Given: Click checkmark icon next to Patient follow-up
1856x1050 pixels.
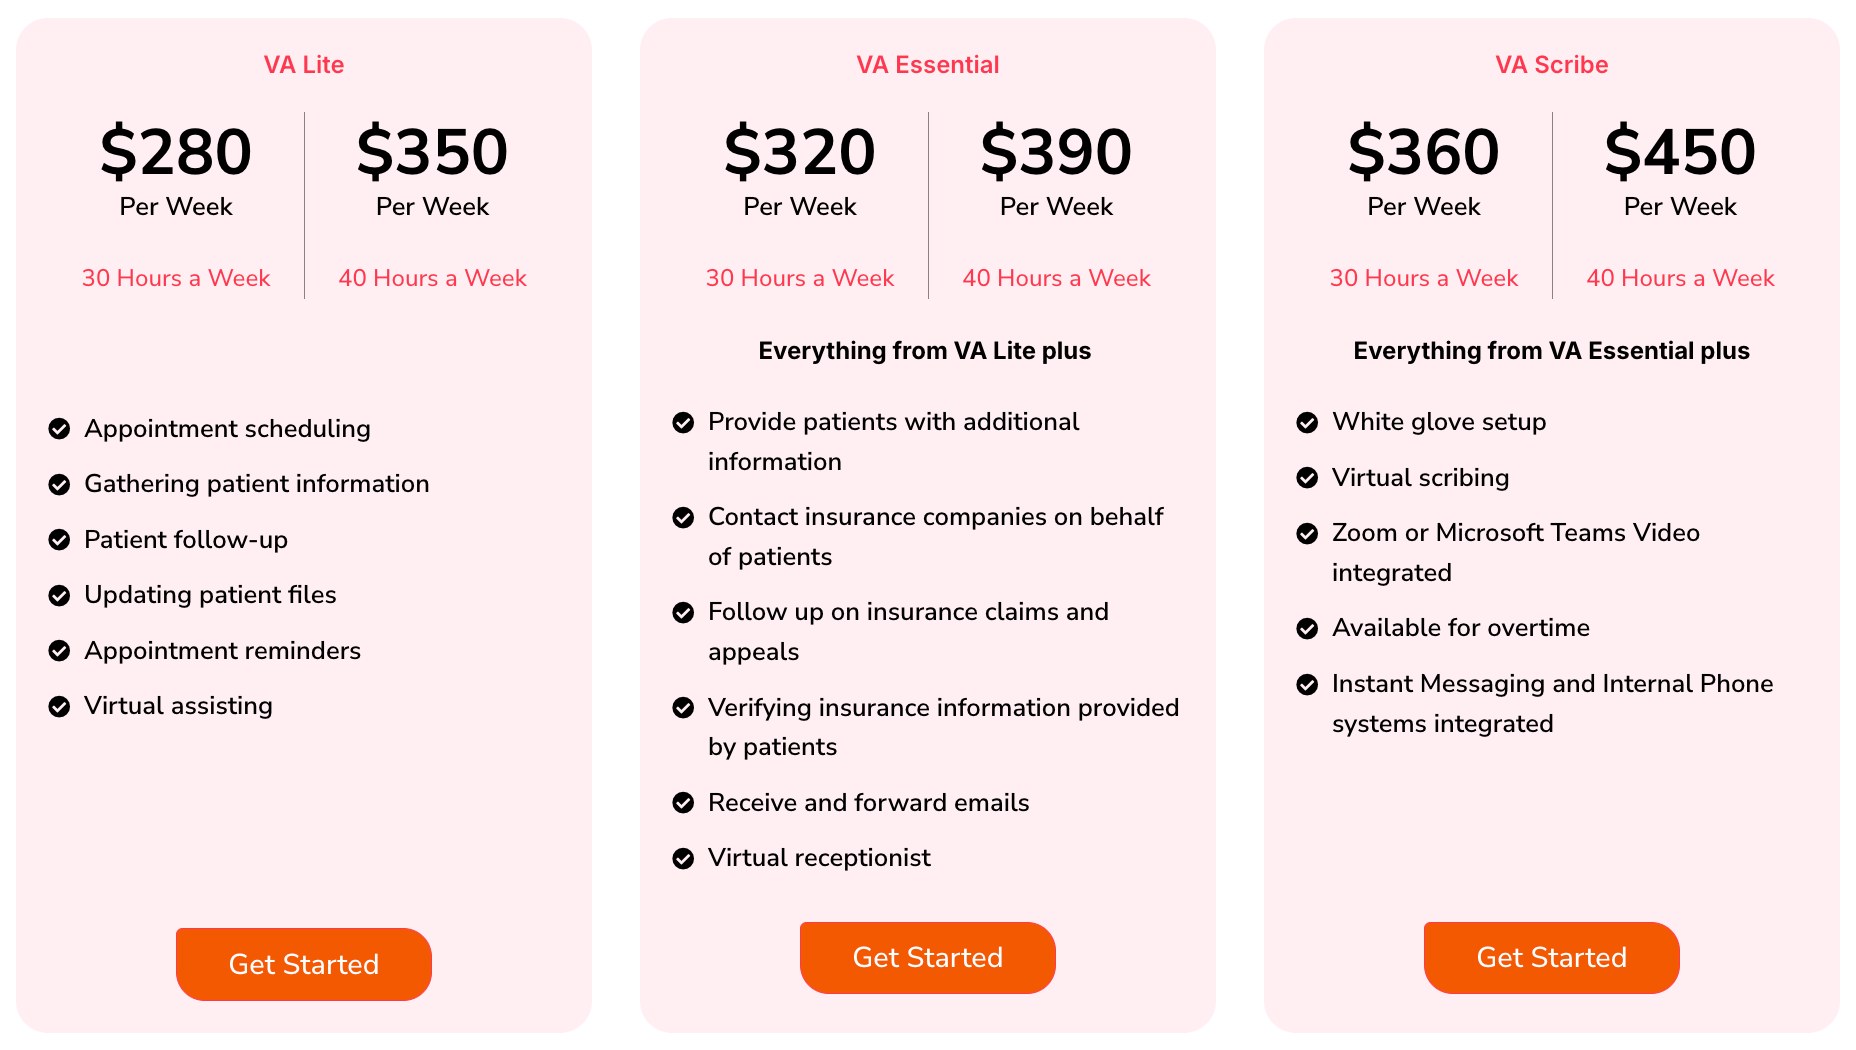Looking at the screenshot, I should [x=60, y=540].
